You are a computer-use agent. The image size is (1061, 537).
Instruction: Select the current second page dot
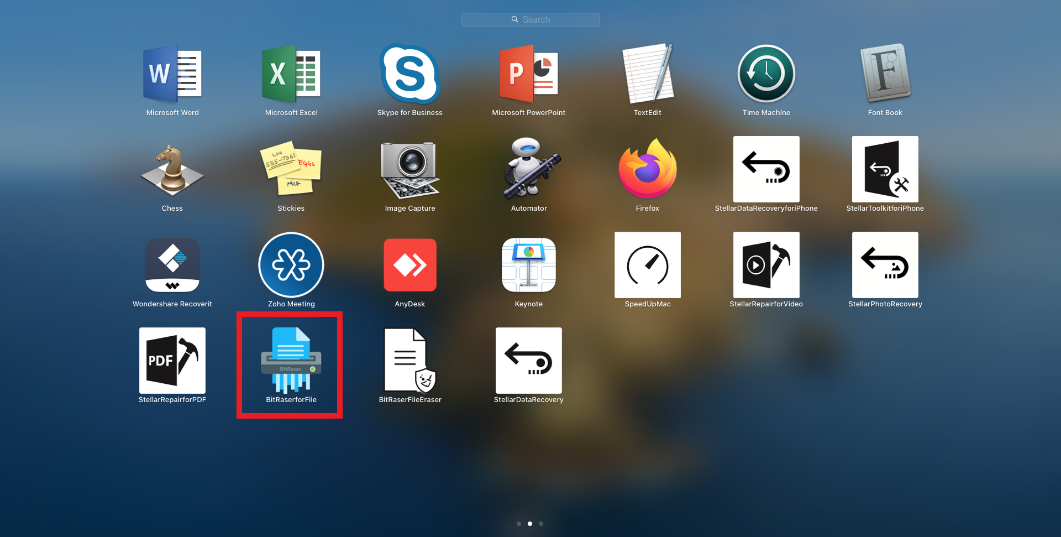[x=530, y=523]
